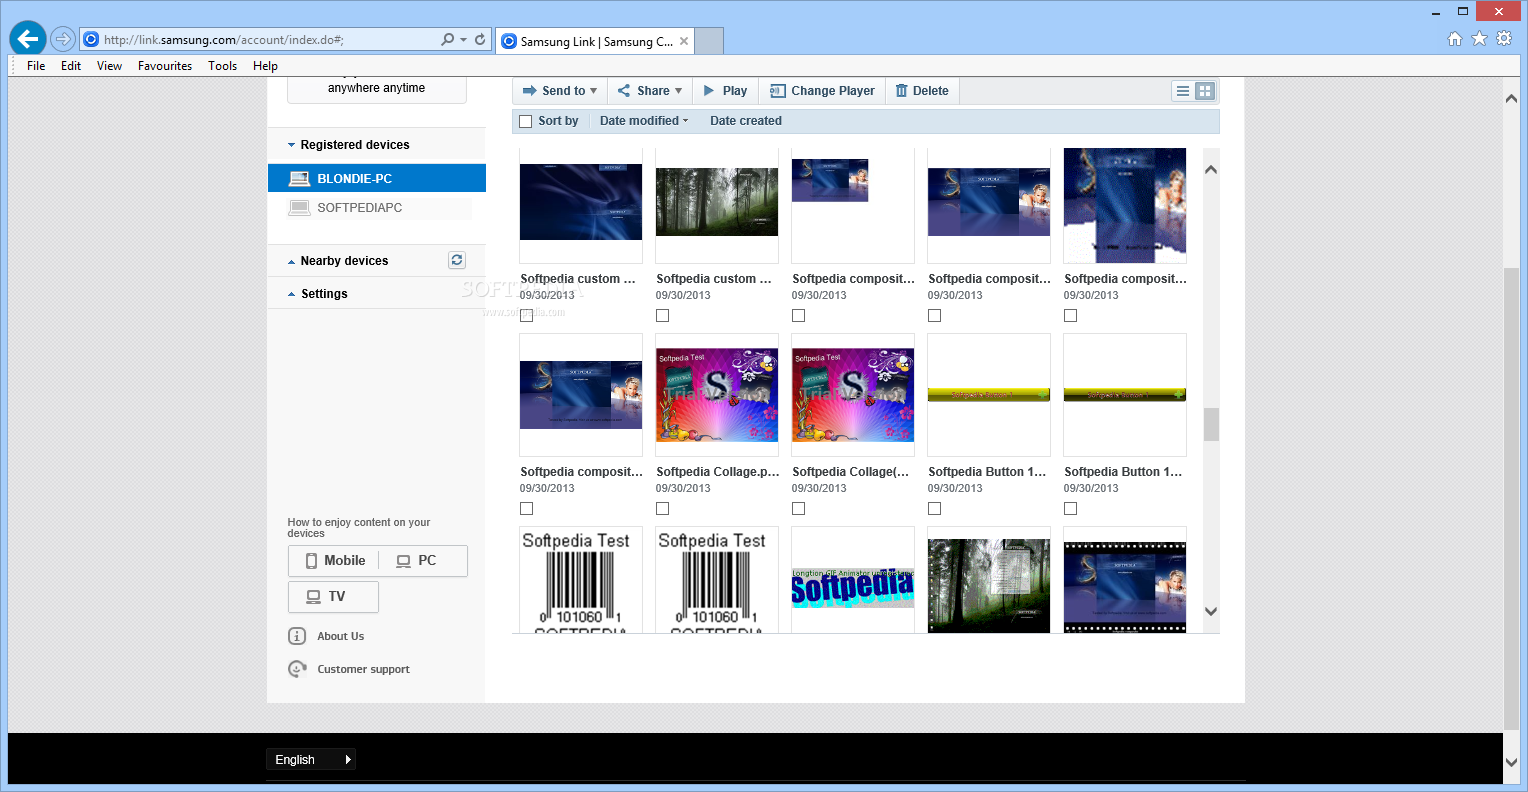This screenshot has height=792, width=1528.
Task: Open the browser Tools gear icon
Action: pyautogui.click(x=1504, y=39)
